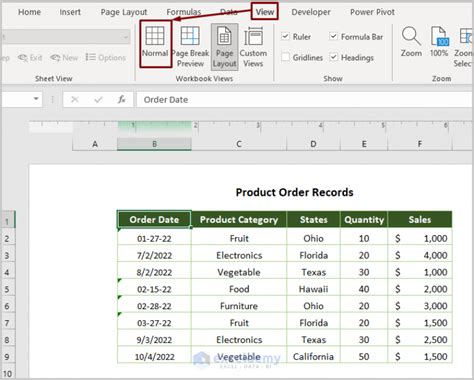
Task: Open the sheet view selector dropdown
Action: click(126, 37)
